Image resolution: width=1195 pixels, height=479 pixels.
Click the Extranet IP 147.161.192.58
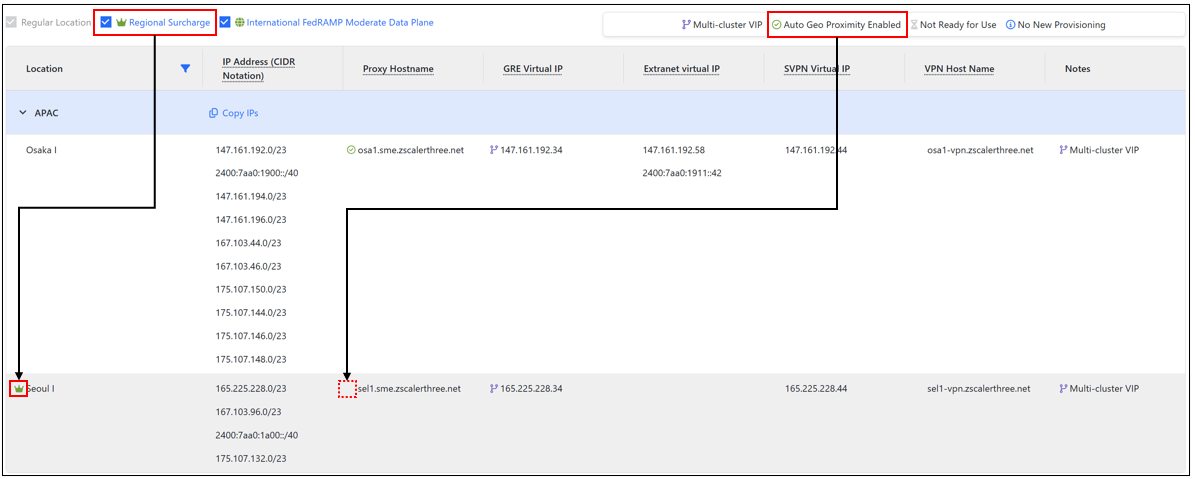pyautogui.click(x=674, y=150)
